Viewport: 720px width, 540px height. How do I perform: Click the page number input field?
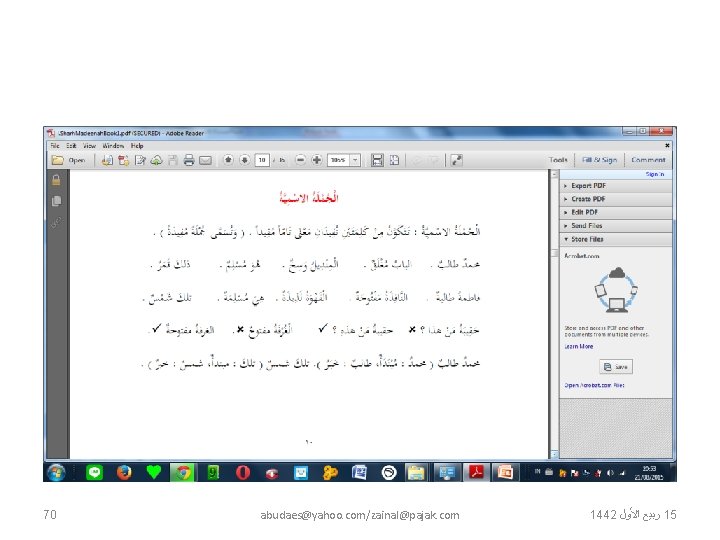pyautogui.click(x=262, y=160)
